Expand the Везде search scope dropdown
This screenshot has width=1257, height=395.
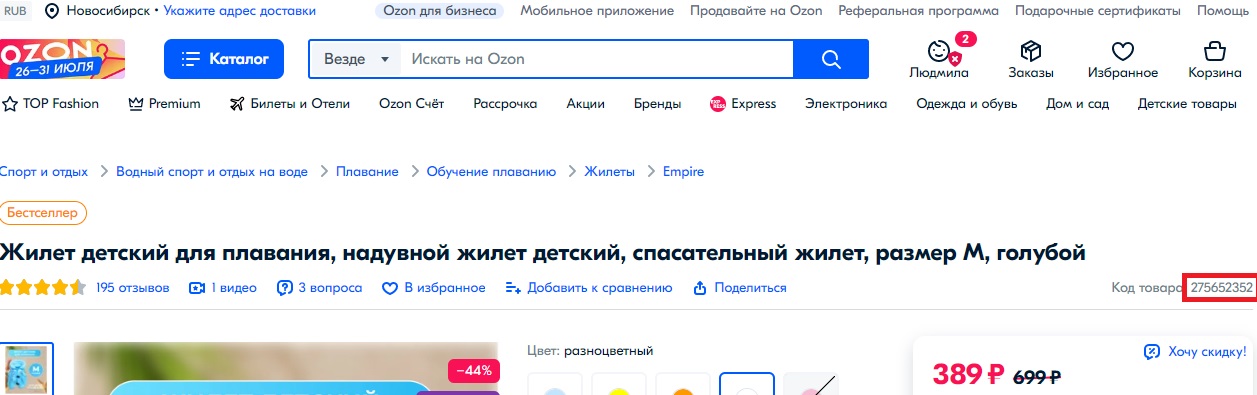[x=355, y=59]
